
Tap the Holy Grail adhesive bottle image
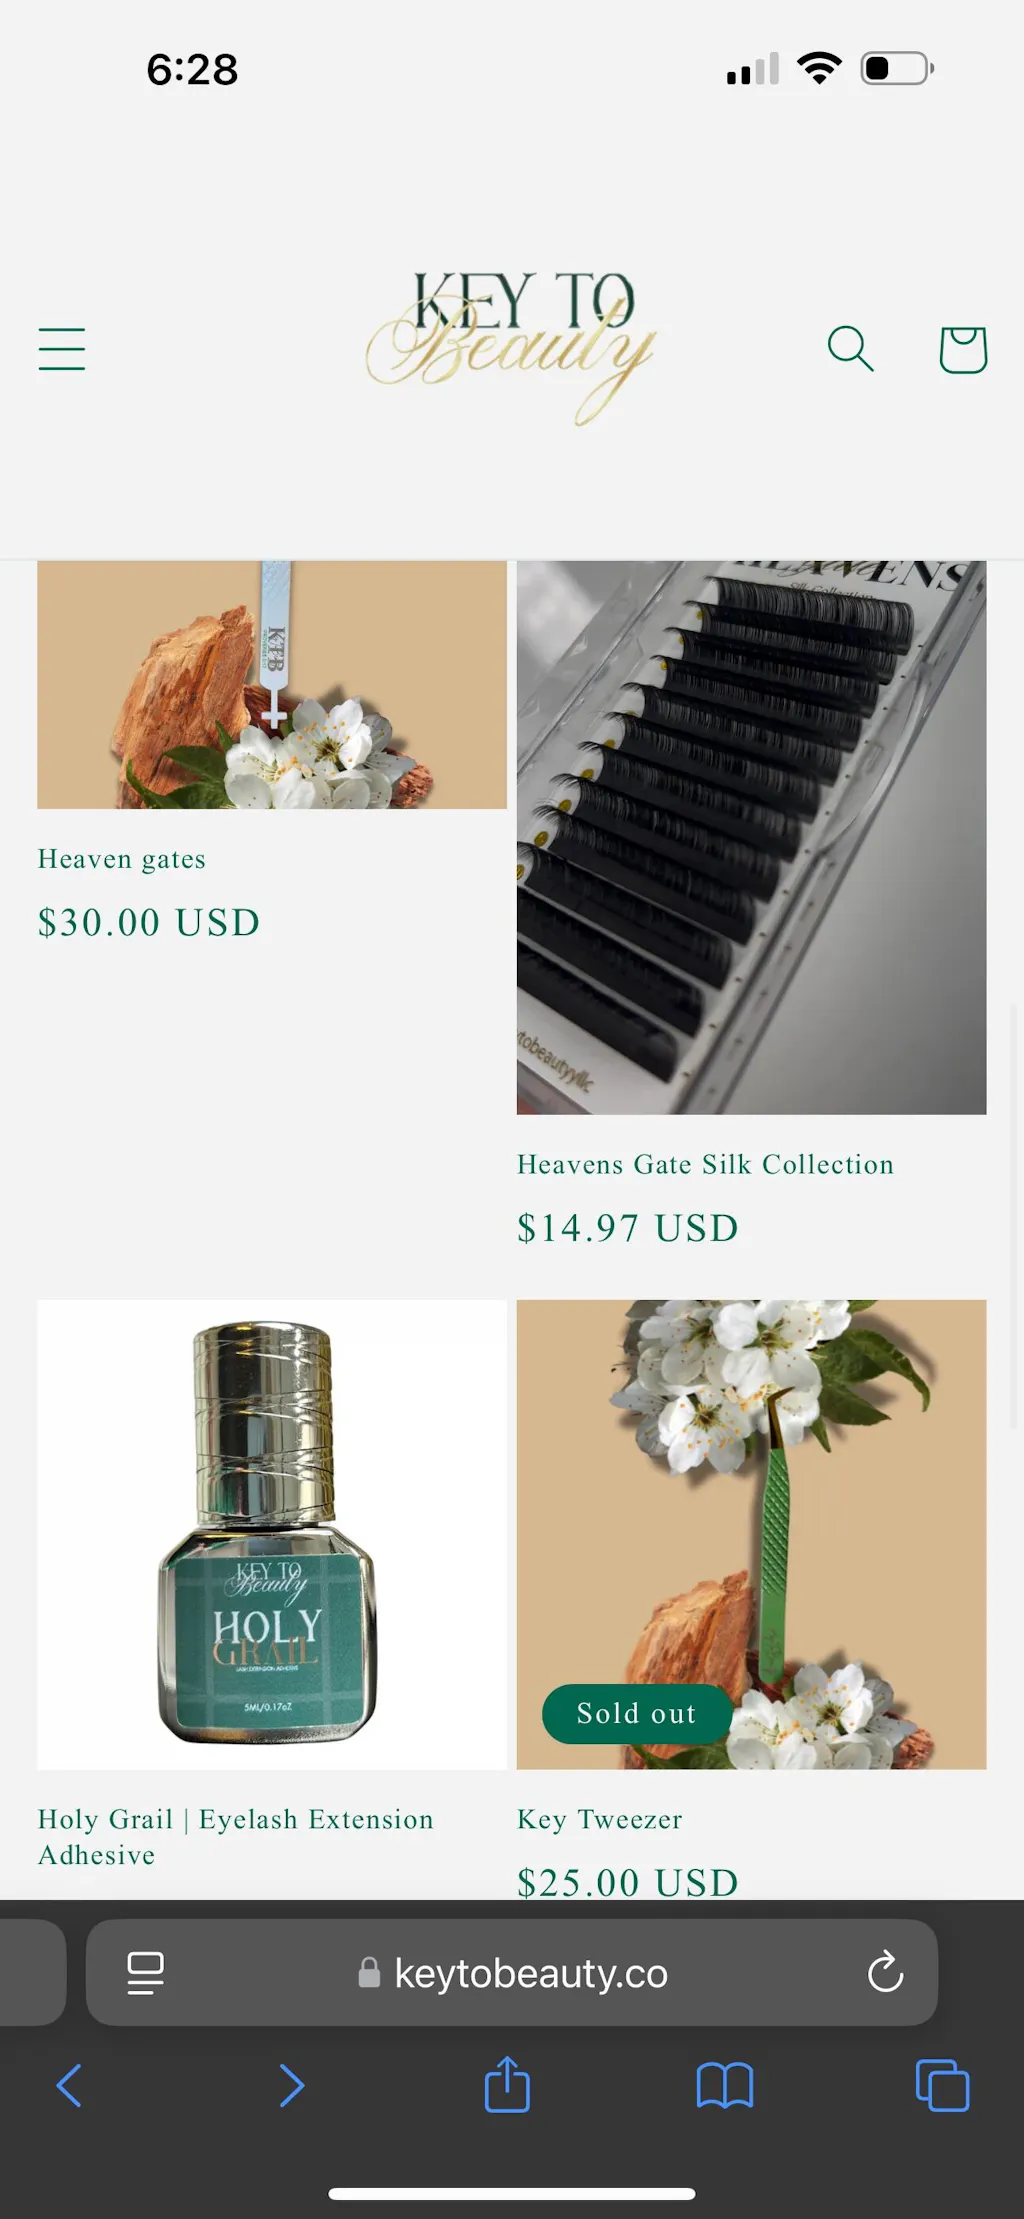point(272,1534)
